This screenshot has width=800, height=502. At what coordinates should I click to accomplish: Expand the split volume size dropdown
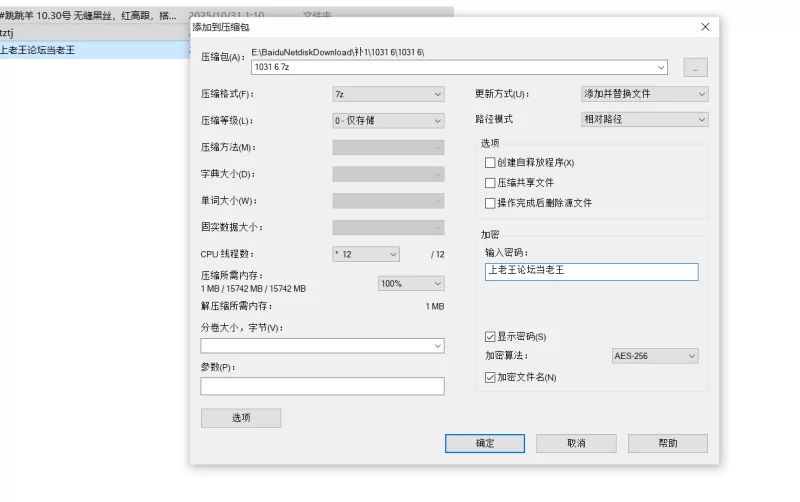click(x=322, y=346)
